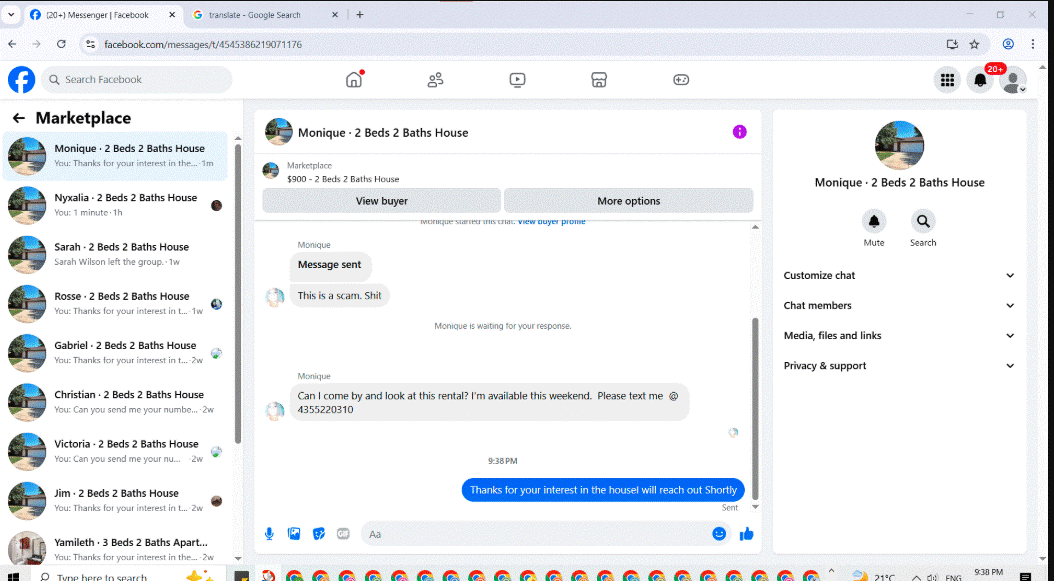Click the Search Facebook field
The width and height of the screenshot is (1054, 581).
coord(137,79)
